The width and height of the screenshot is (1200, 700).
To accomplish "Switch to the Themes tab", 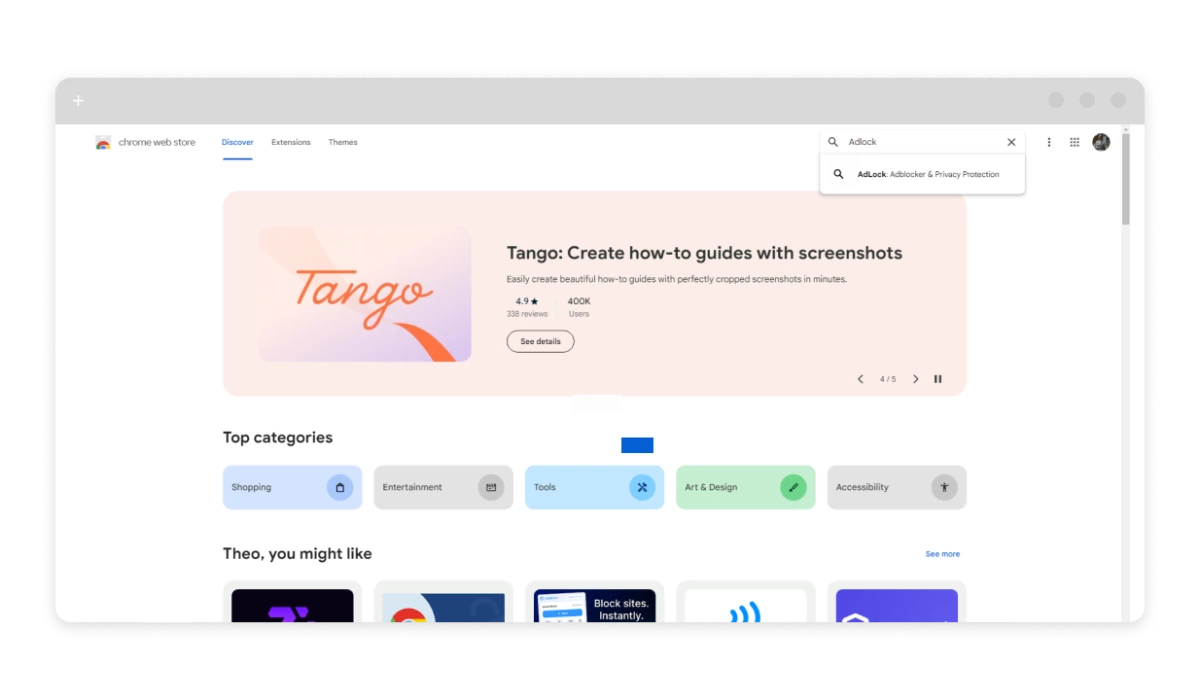I will [x=343, y=142].
